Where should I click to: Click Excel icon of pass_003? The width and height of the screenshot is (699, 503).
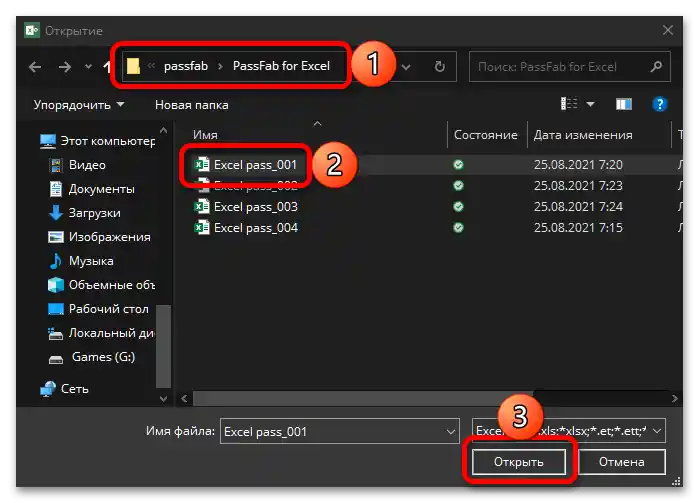(x=201, y=206)
